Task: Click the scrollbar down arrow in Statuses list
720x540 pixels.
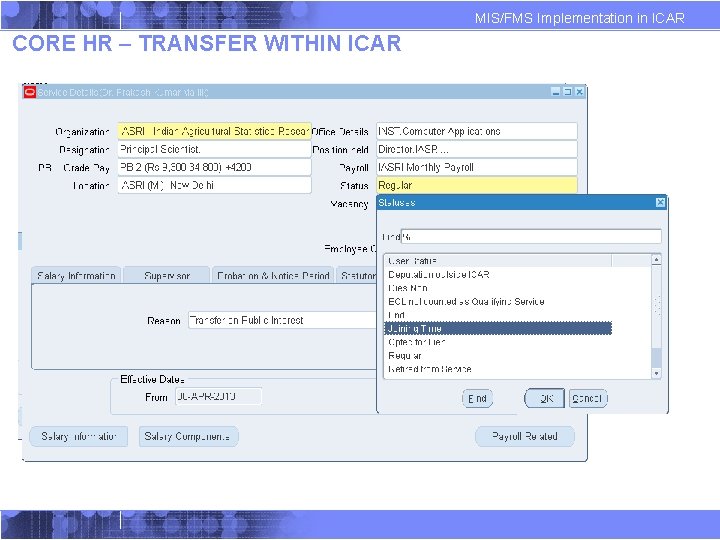Action: (657, 374)
